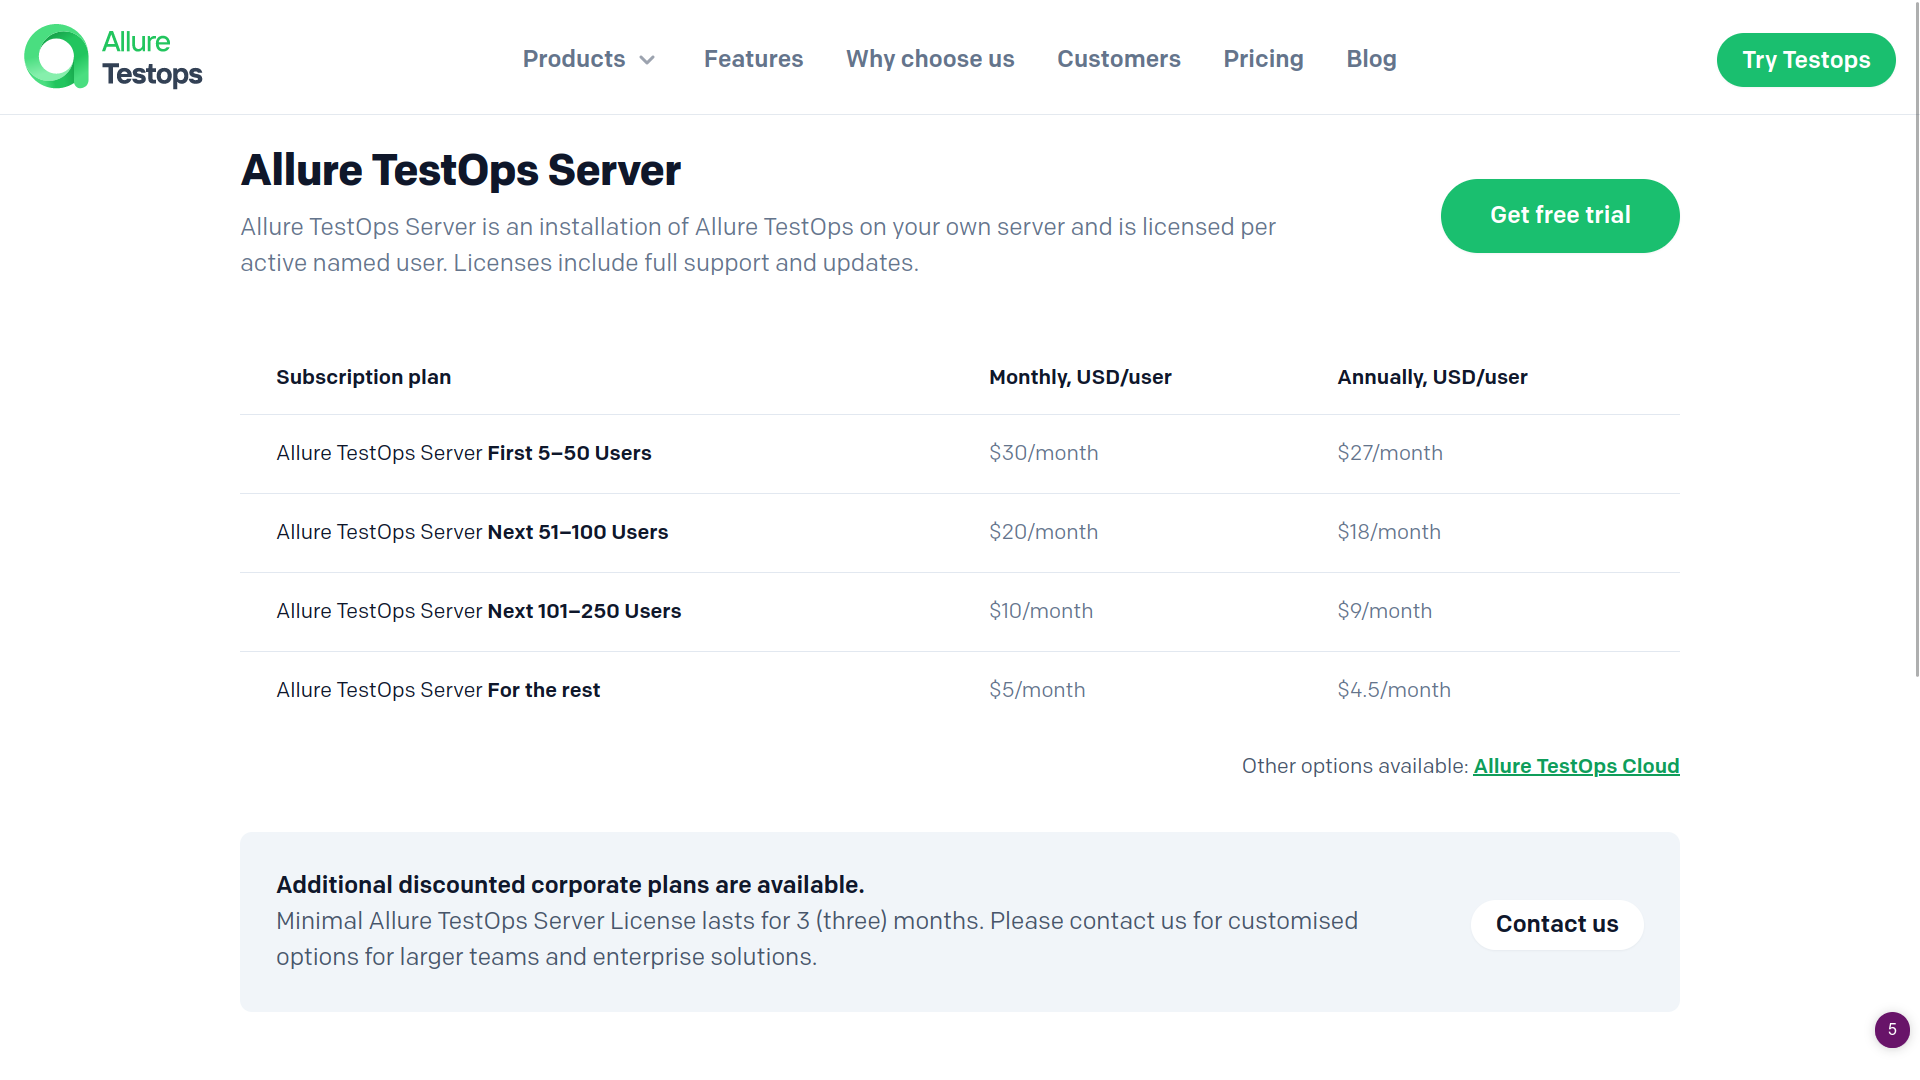Viewport: 1920px width, 1080px height.
Task: Click the Contact us button
Action: (x=1556, y=924)
